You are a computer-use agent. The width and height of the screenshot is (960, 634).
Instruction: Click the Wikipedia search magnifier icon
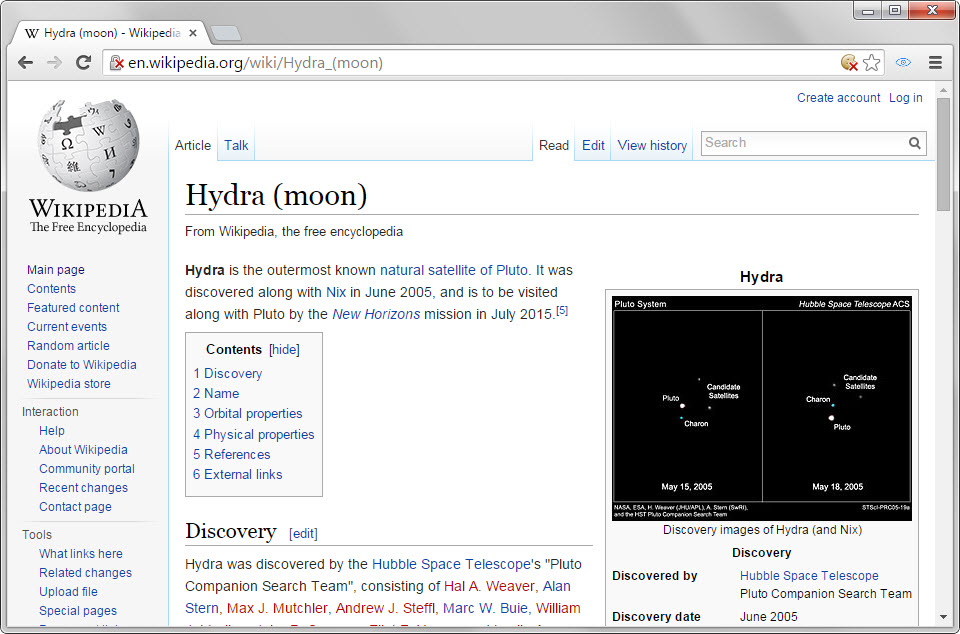(914, 143)
